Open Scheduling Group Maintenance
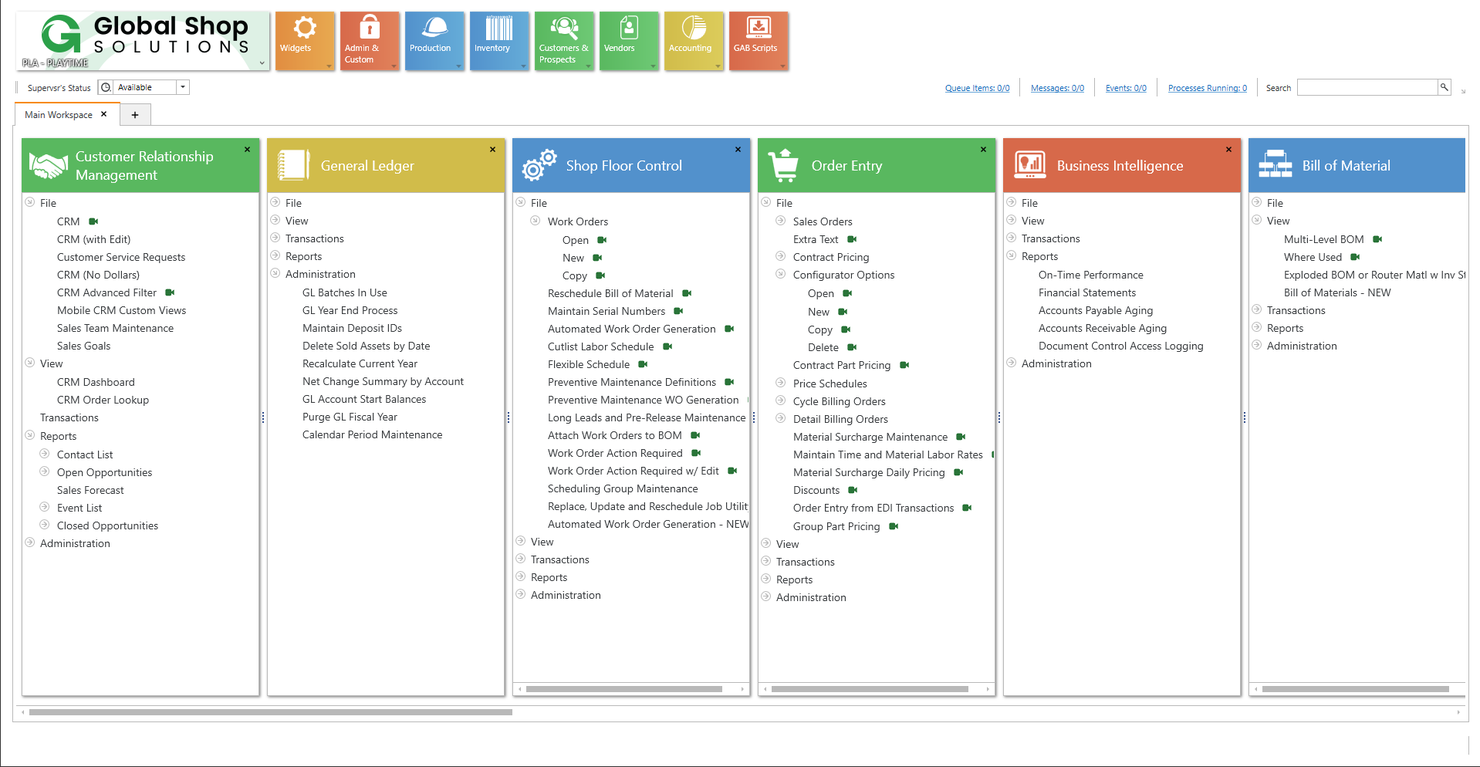This screenshot has width=1480, height=767. click(x=623, y=489)
